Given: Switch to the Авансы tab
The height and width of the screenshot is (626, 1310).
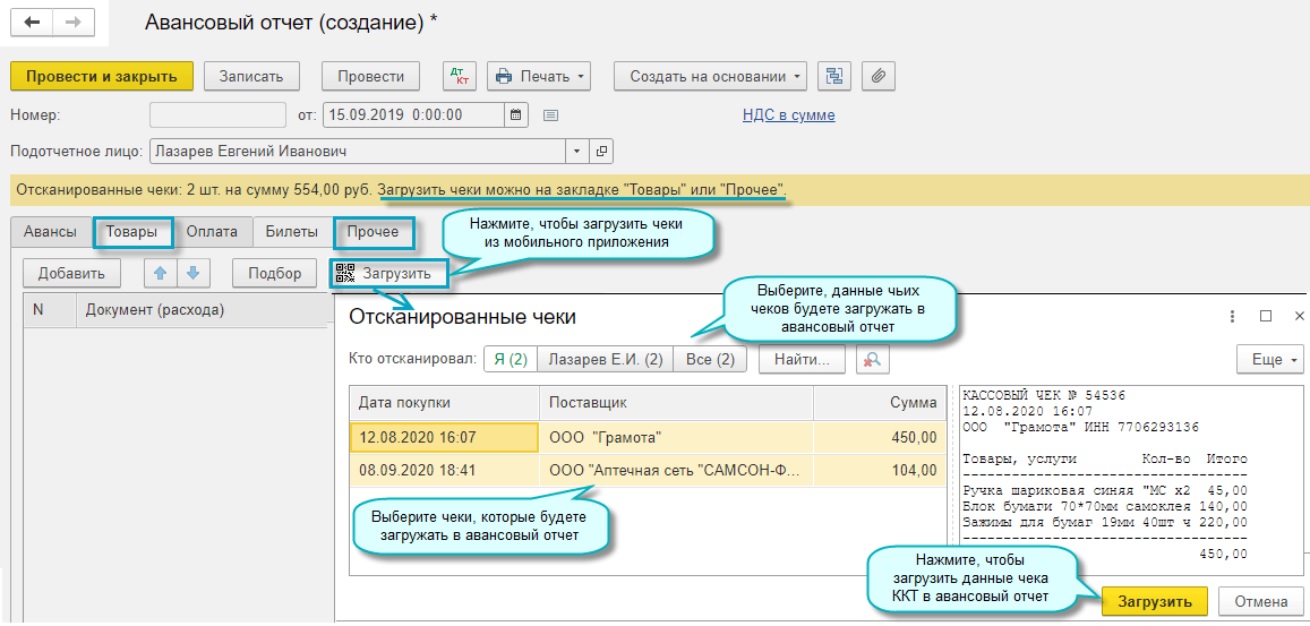Looking at the screenshot, I should coord(50,232).
